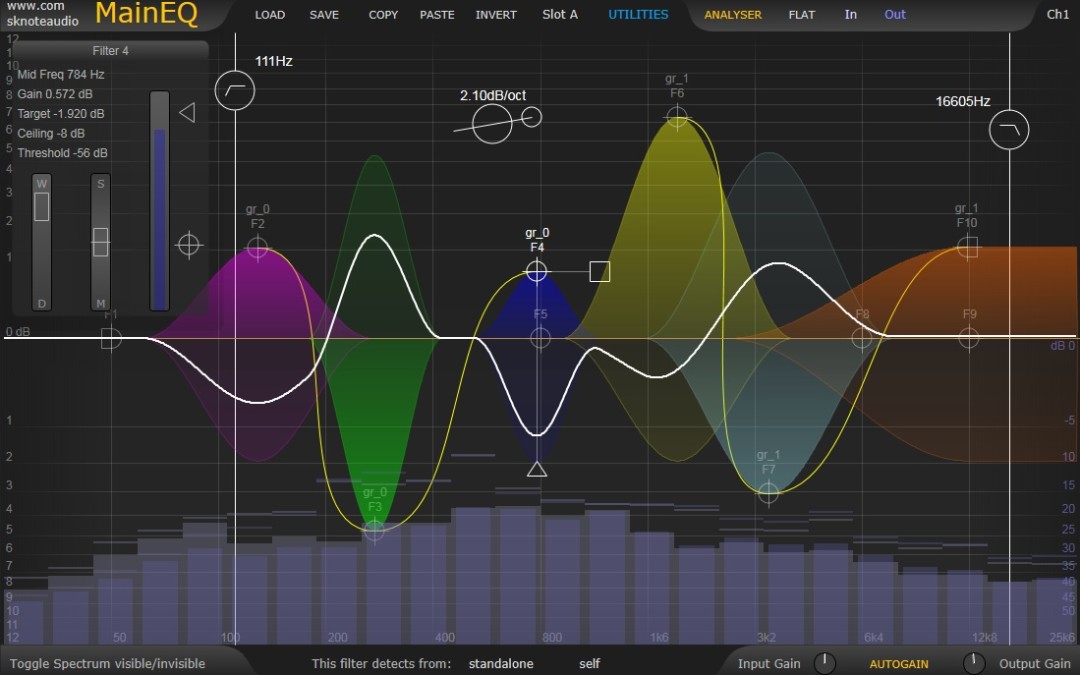Screen dimensions: 1080x675
Task: Switch analyser source to In
Action: click(x=851, y=14)
